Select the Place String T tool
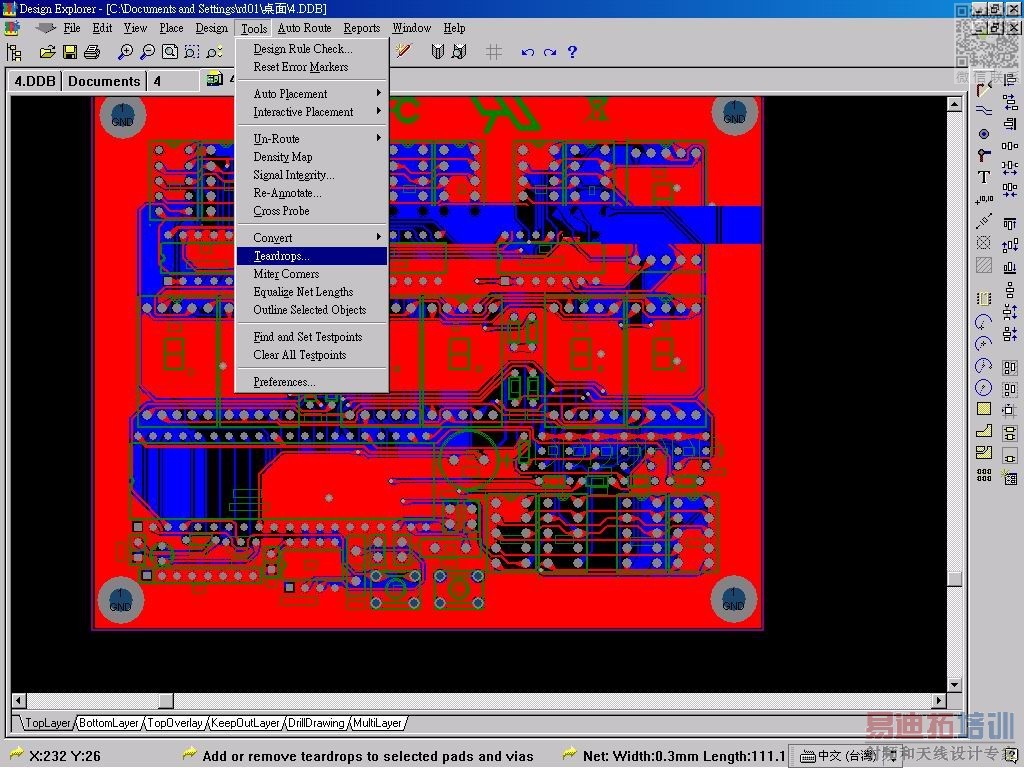1024x768 pixels. click(984, 177)
